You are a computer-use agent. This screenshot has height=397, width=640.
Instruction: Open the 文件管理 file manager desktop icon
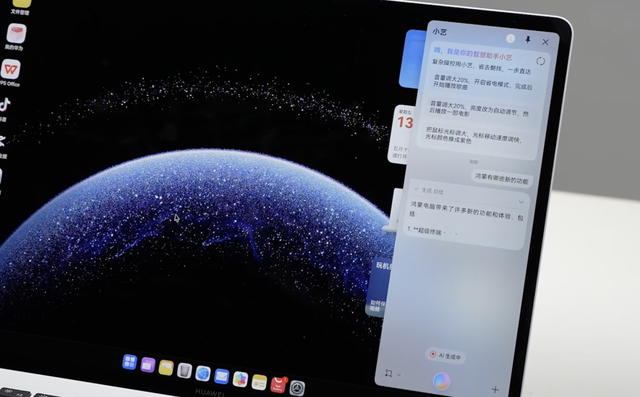(x=21, y=3)
